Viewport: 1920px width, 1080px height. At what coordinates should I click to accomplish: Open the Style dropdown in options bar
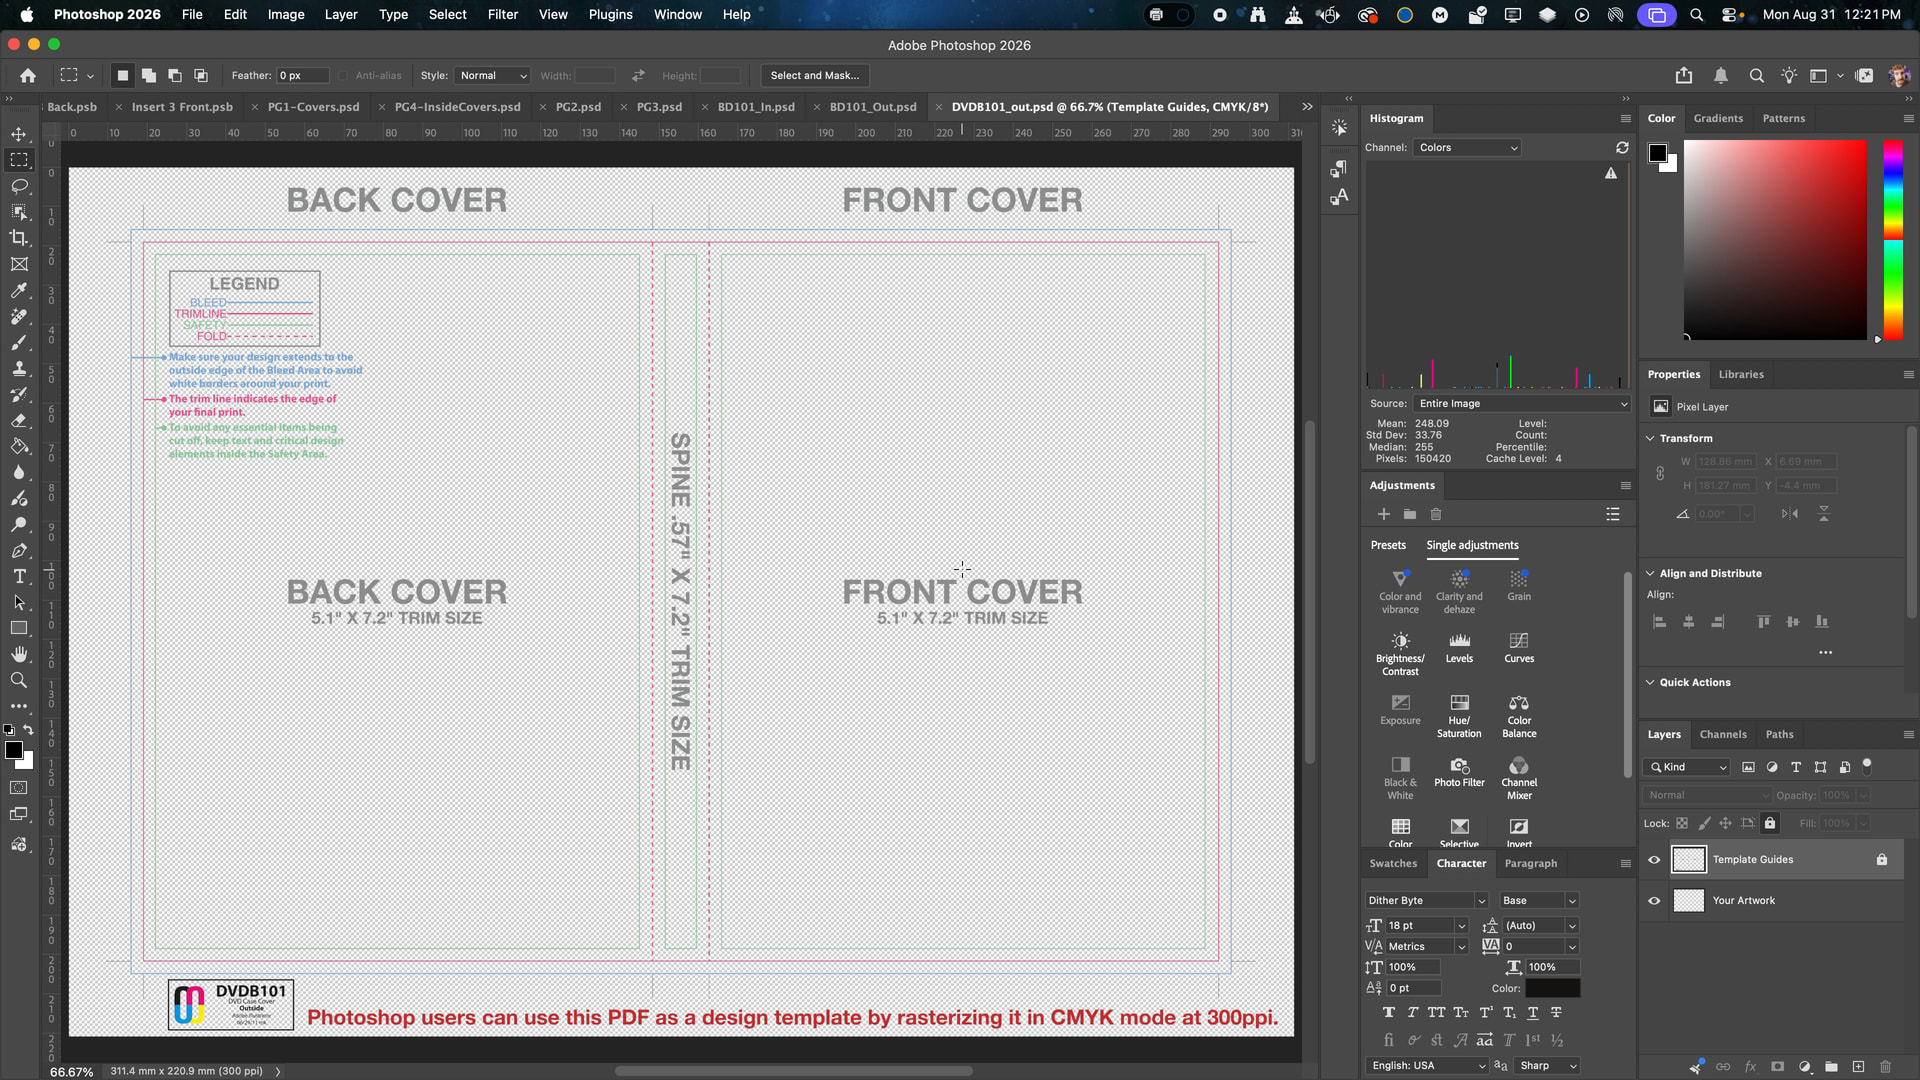(492, 76)
